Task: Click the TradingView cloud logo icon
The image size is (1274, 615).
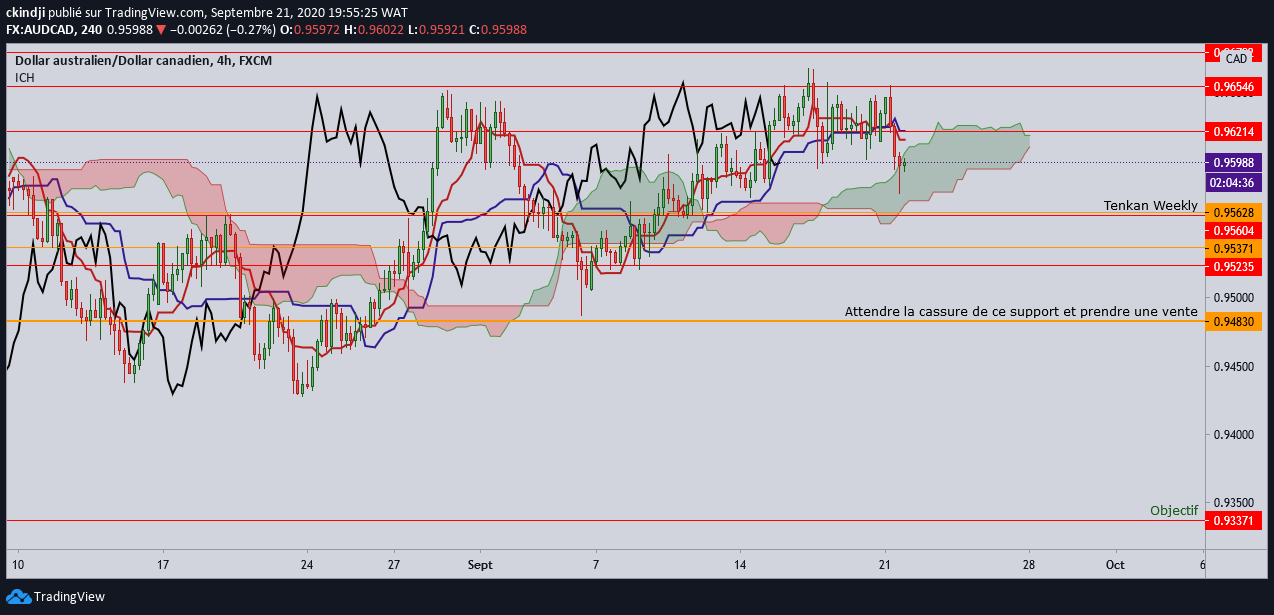Action: tap(18, 597)
